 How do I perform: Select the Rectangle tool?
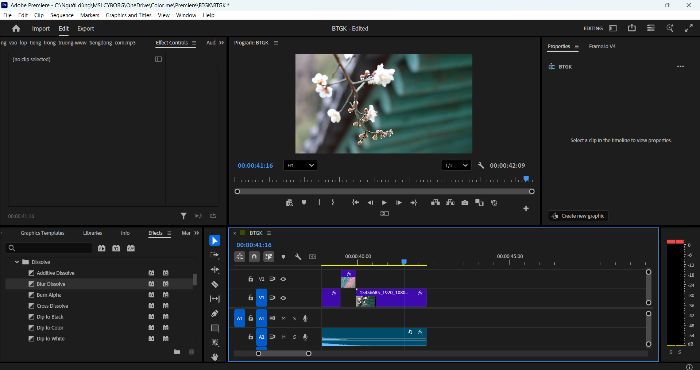[x=215, y=328]
